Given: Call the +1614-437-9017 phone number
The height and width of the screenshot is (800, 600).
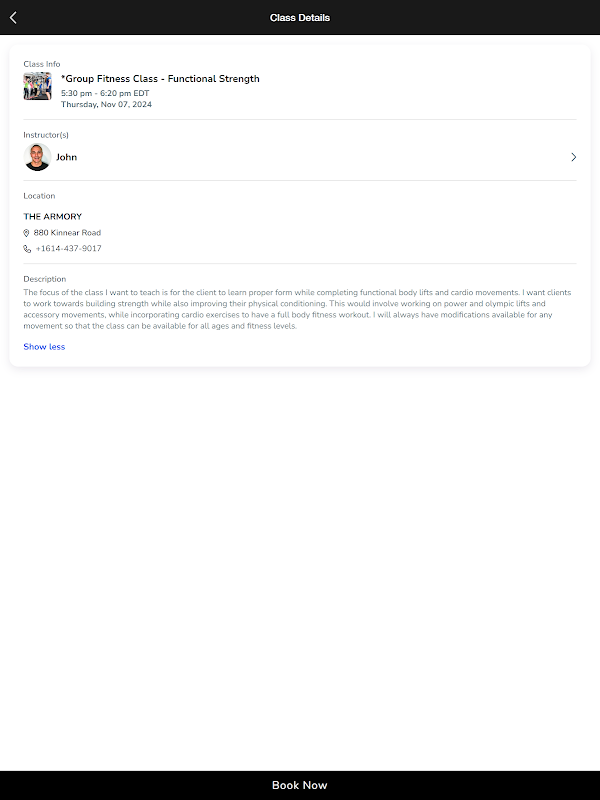Looking at the screenshot, I should coord(68,249).
